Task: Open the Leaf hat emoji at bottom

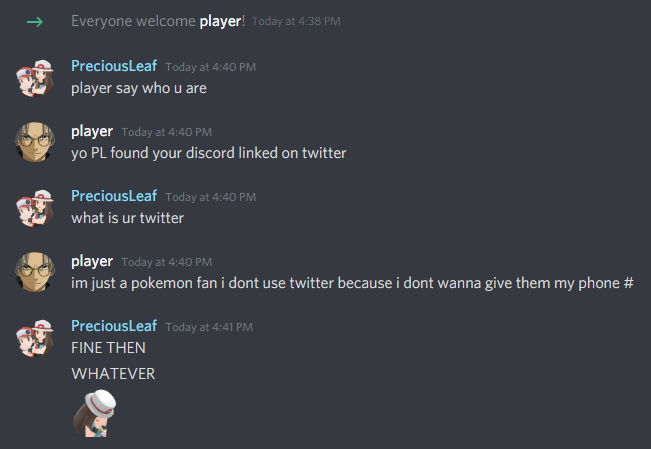Action: click(95, 413)
